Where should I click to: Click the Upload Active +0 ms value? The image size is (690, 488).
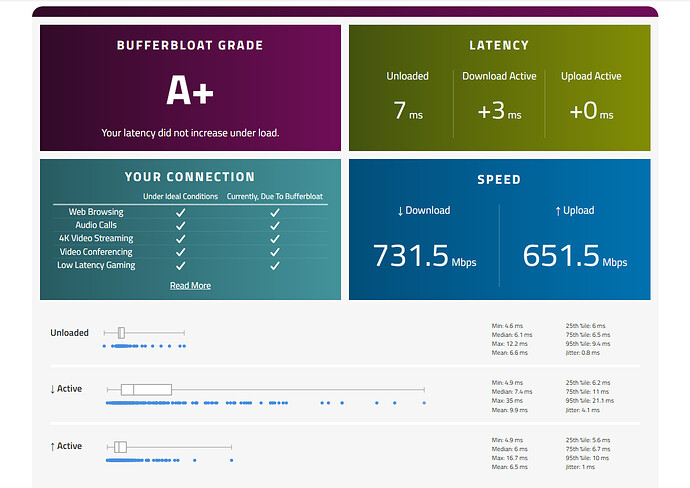point(591,111)
